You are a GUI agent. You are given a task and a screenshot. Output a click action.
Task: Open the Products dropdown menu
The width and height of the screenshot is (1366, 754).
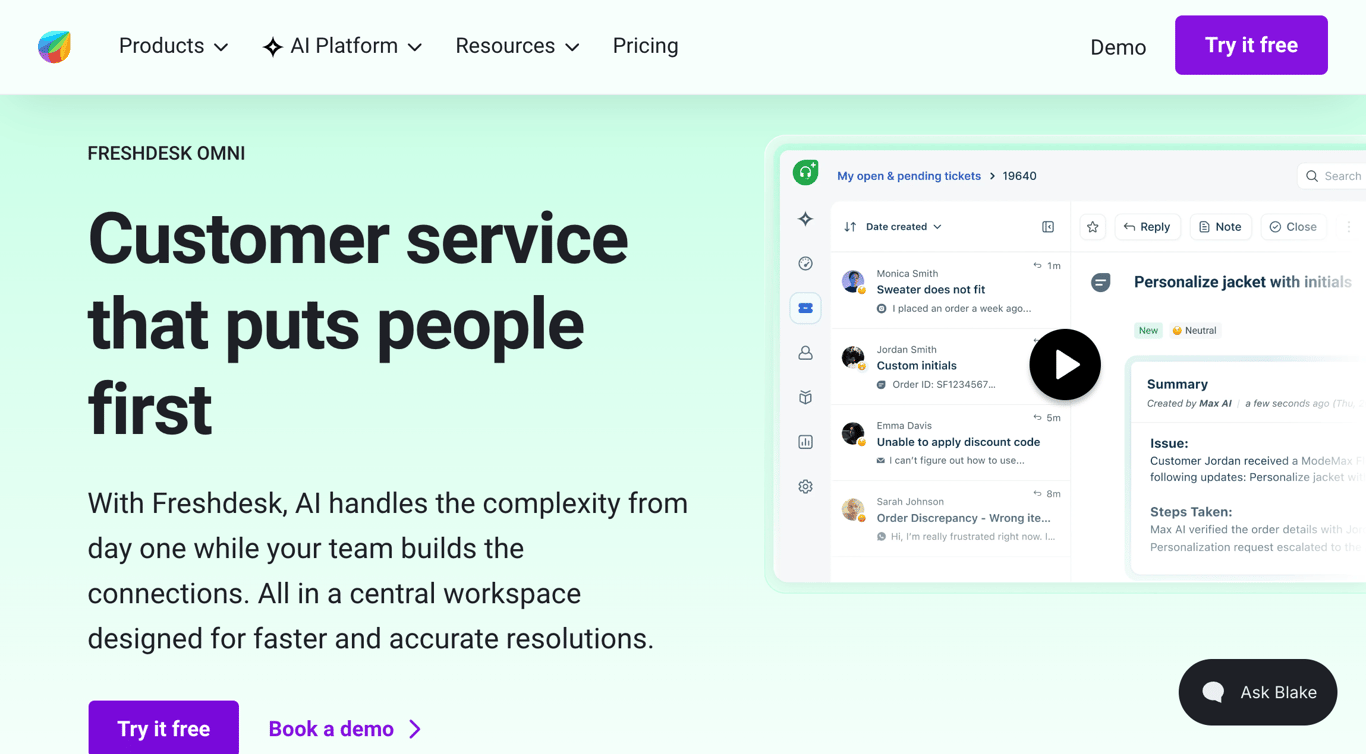point(173,46)
